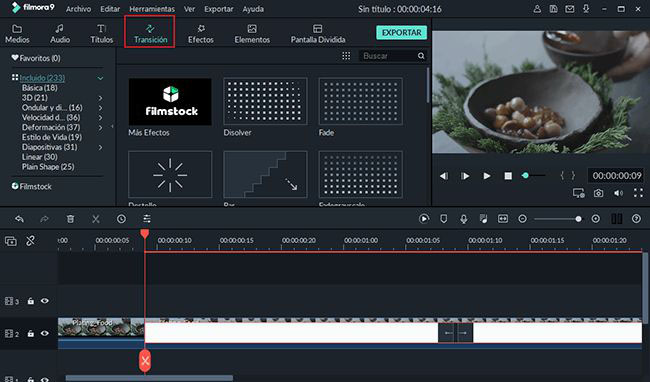Expand the Velocidad d... (36) arrow

[x=100, y=118]
